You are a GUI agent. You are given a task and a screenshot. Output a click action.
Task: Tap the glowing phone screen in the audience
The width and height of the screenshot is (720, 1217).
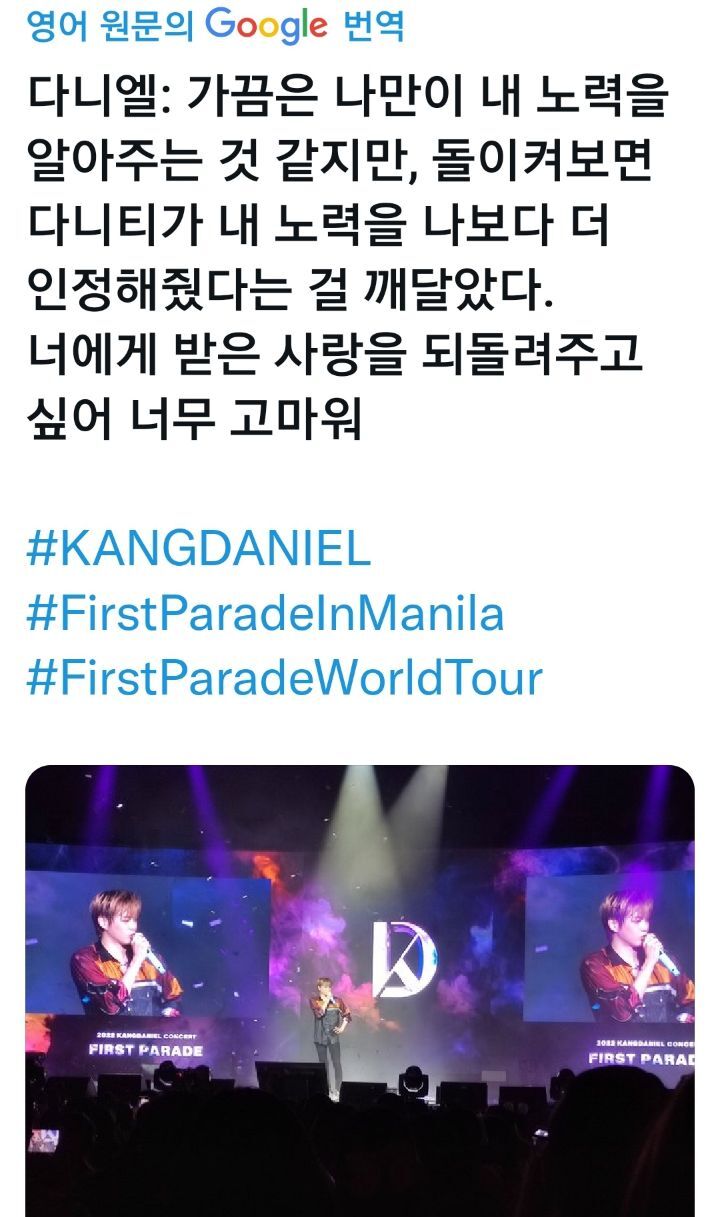point(42,1141)
